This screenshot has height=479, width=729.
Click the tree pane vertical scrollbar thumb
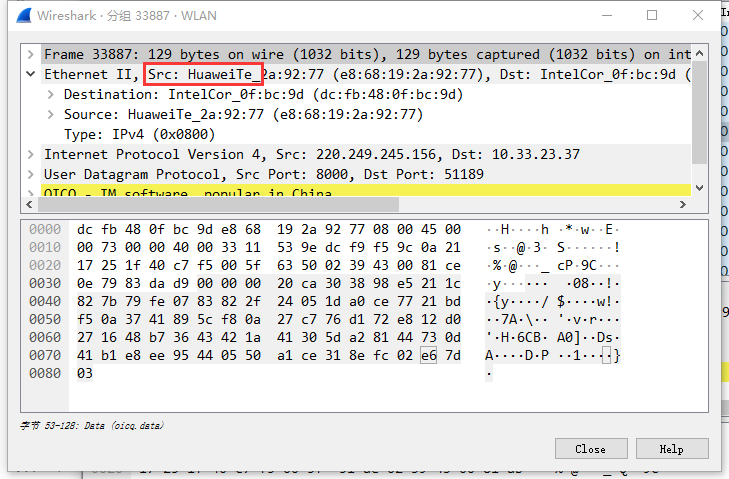[699, 112]
